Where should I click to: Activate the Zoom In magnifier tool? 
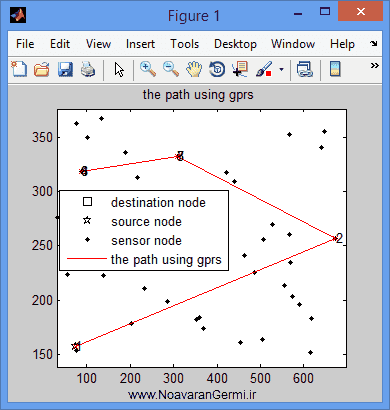coord(148,69)
